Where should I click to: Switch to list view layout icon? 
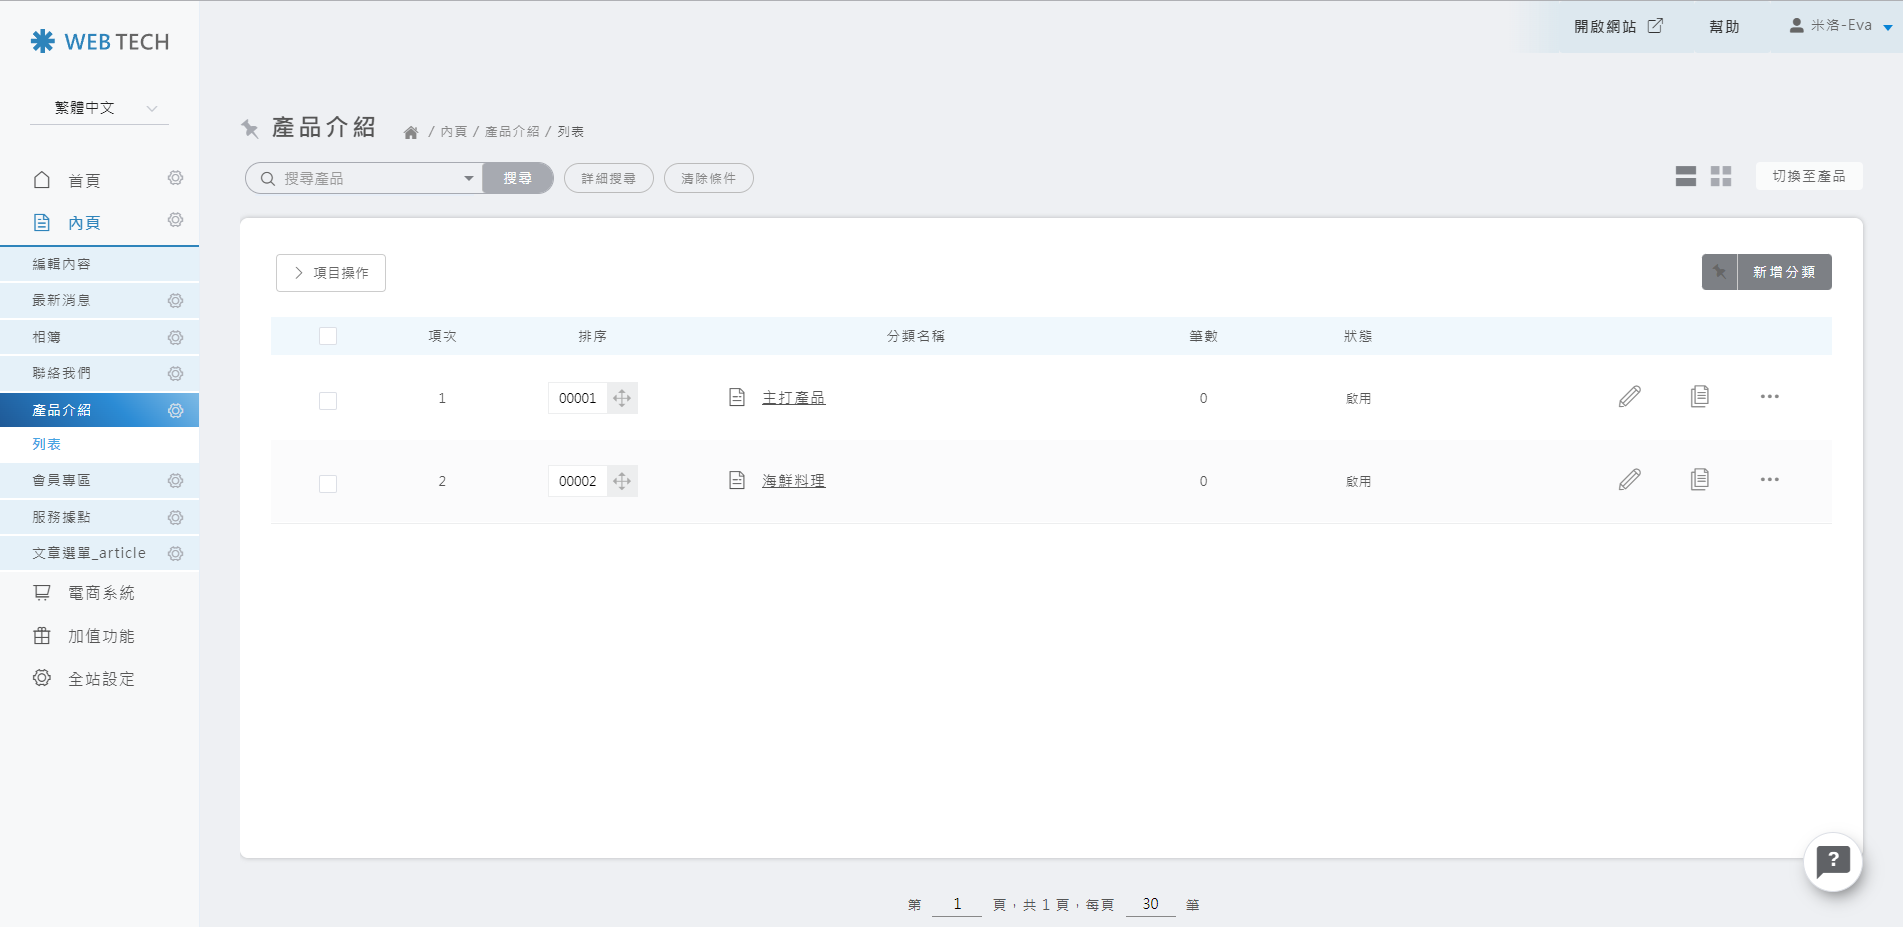(x=1685, y=177)
